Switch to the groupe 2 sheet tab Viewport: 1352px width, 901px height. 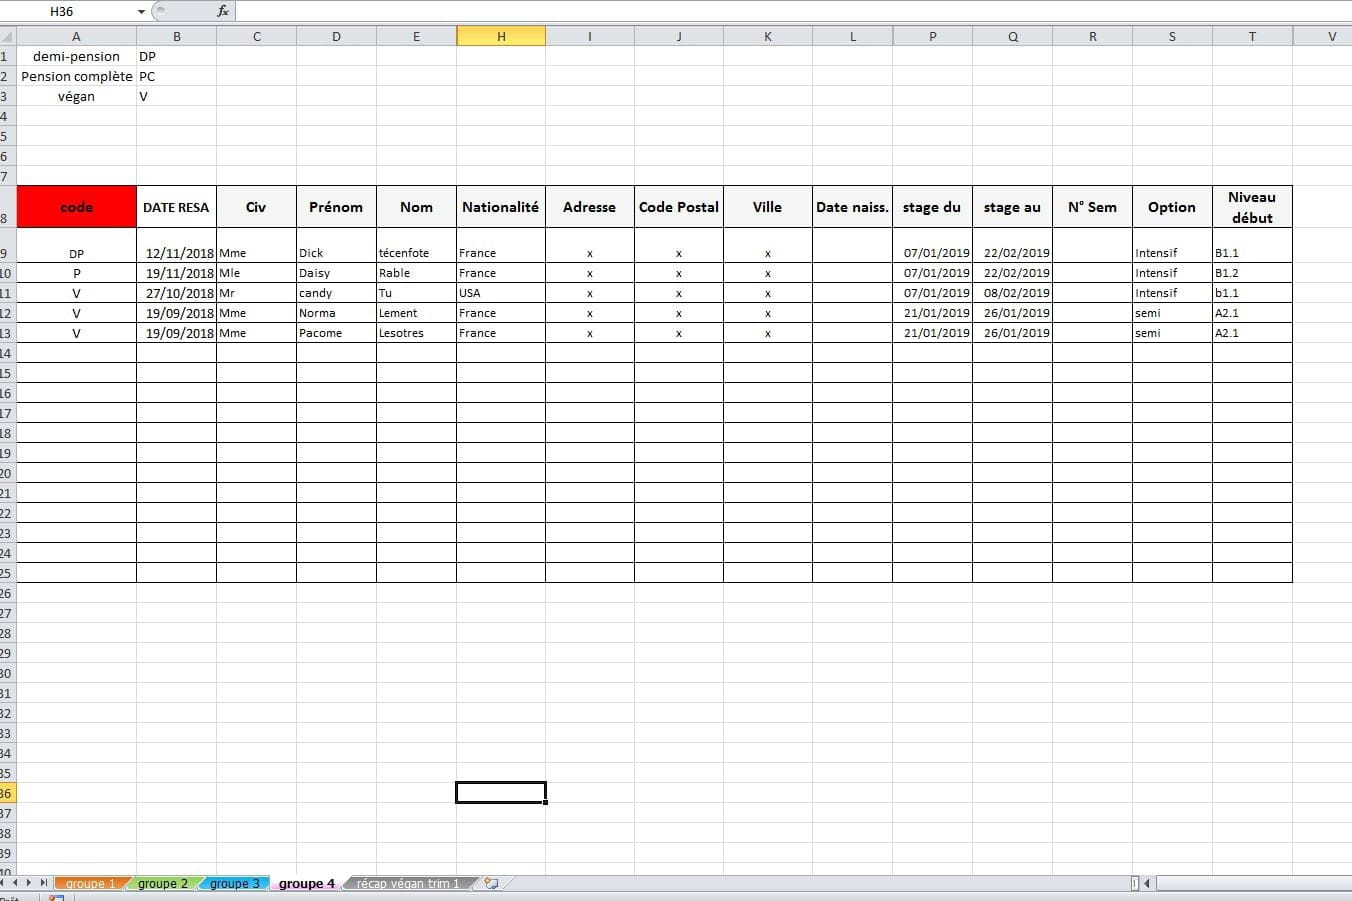163,884
